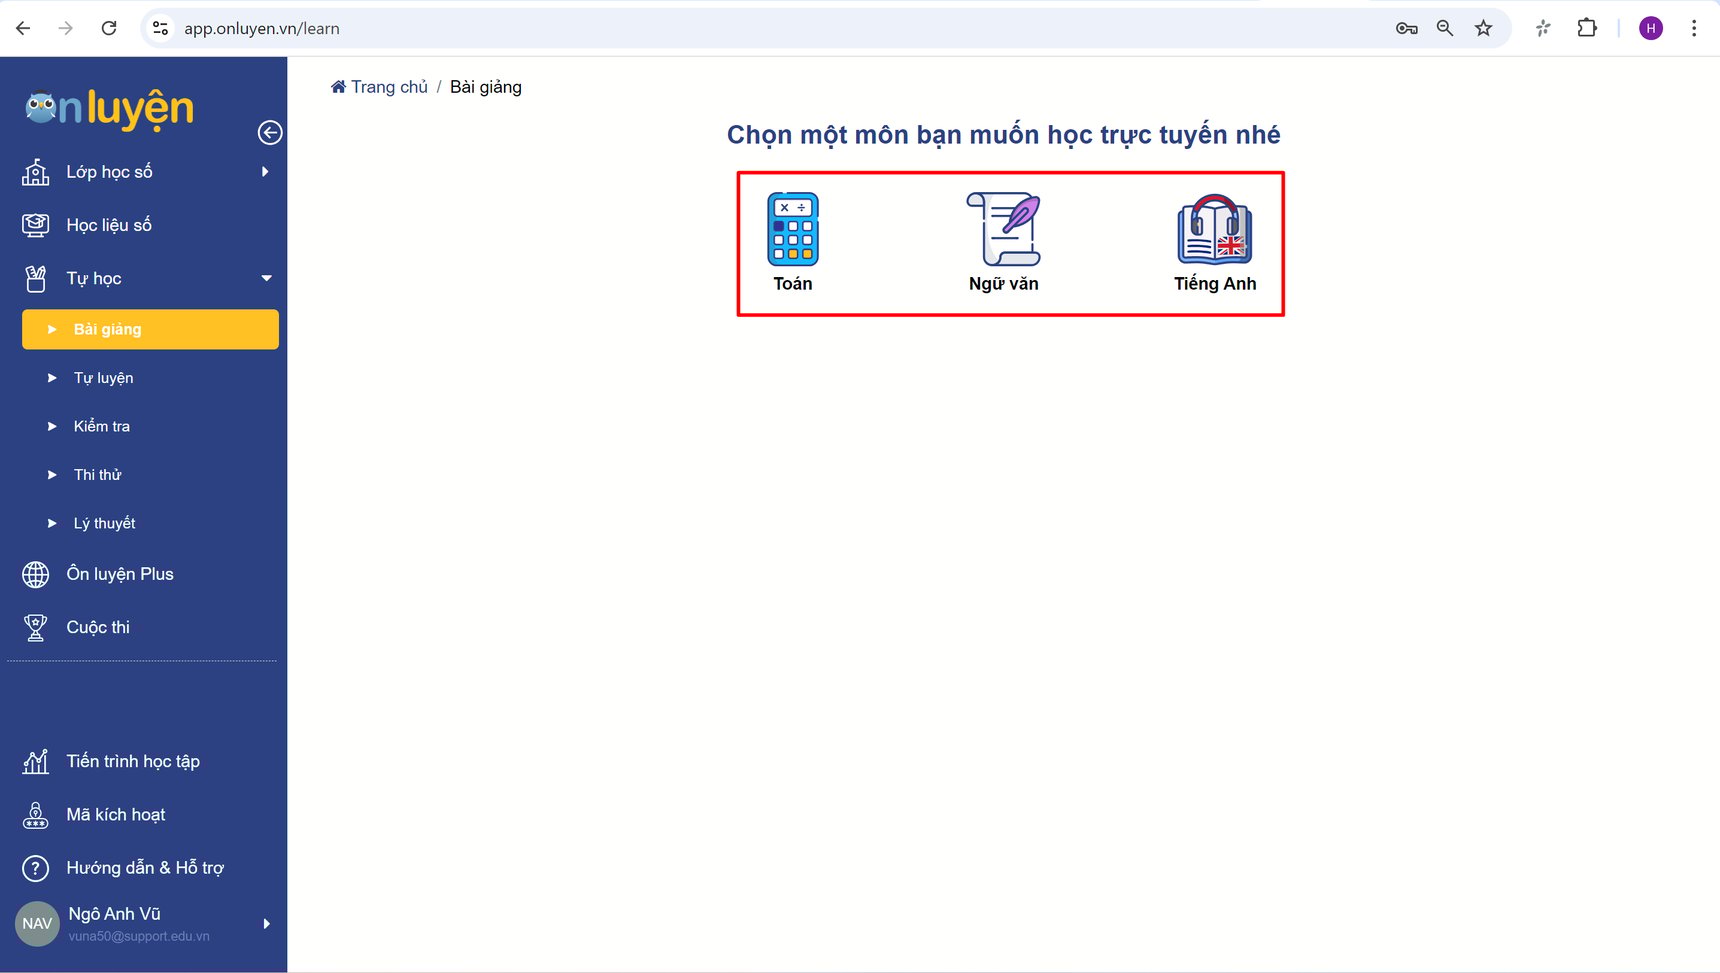
Task: Click the Cuộc thi trophy icon
Action: (x=36, y=627)
